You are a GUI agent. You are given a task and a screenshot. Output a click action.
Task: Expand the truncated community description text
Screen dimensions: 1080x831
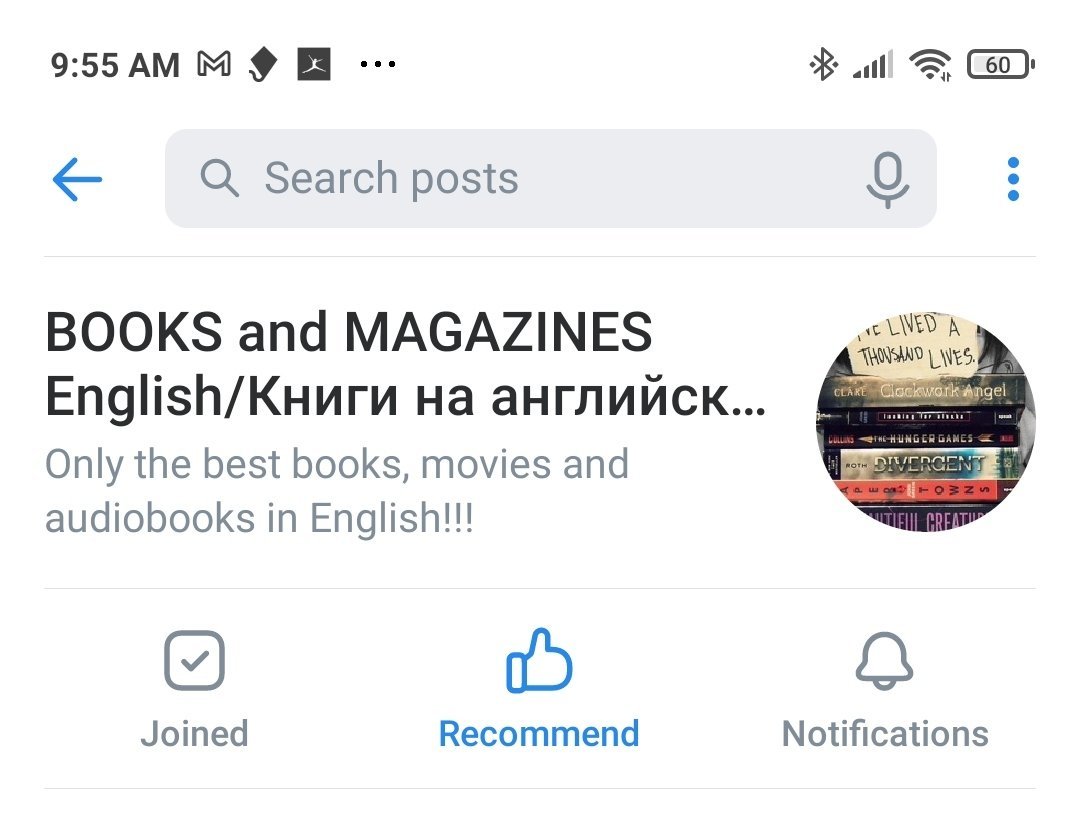[337, 491]
